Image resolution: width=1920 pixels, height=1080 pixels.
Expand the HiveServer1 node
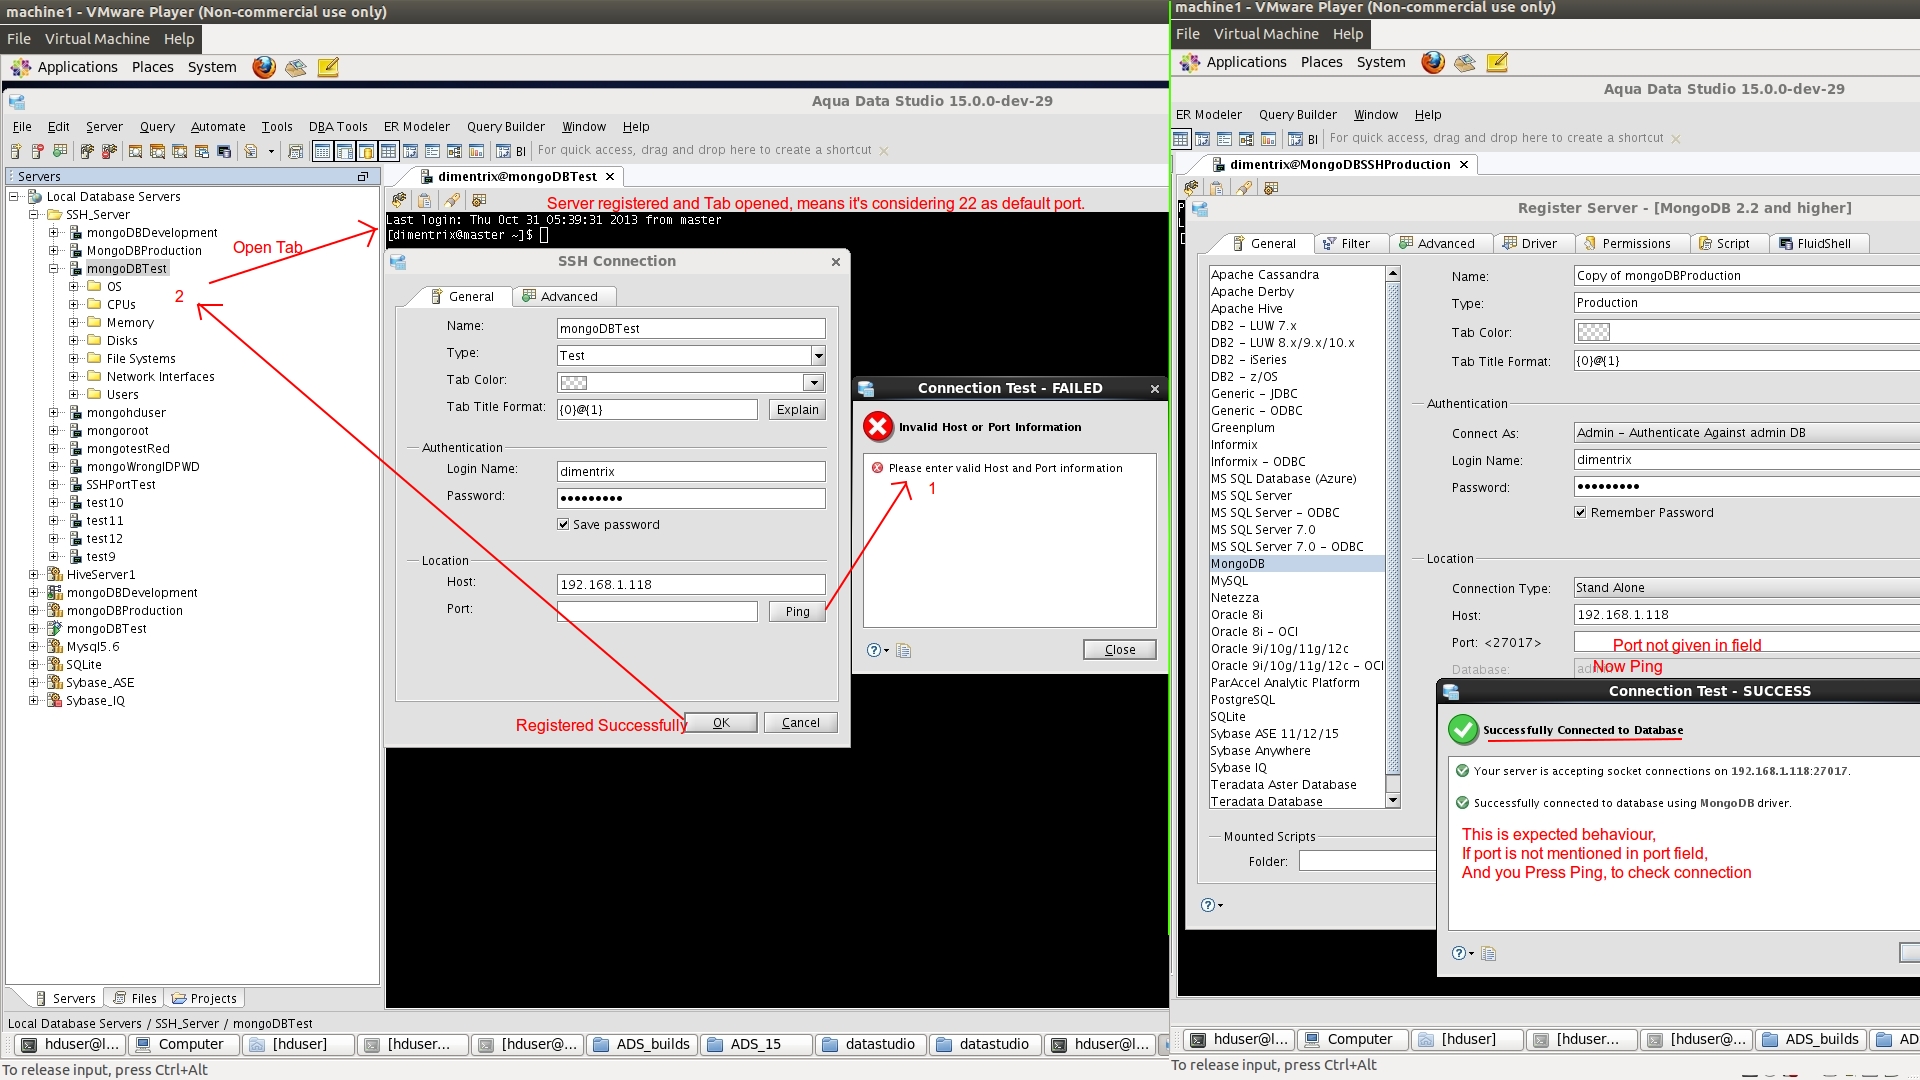pyautogui.click(x=34, y=575)
